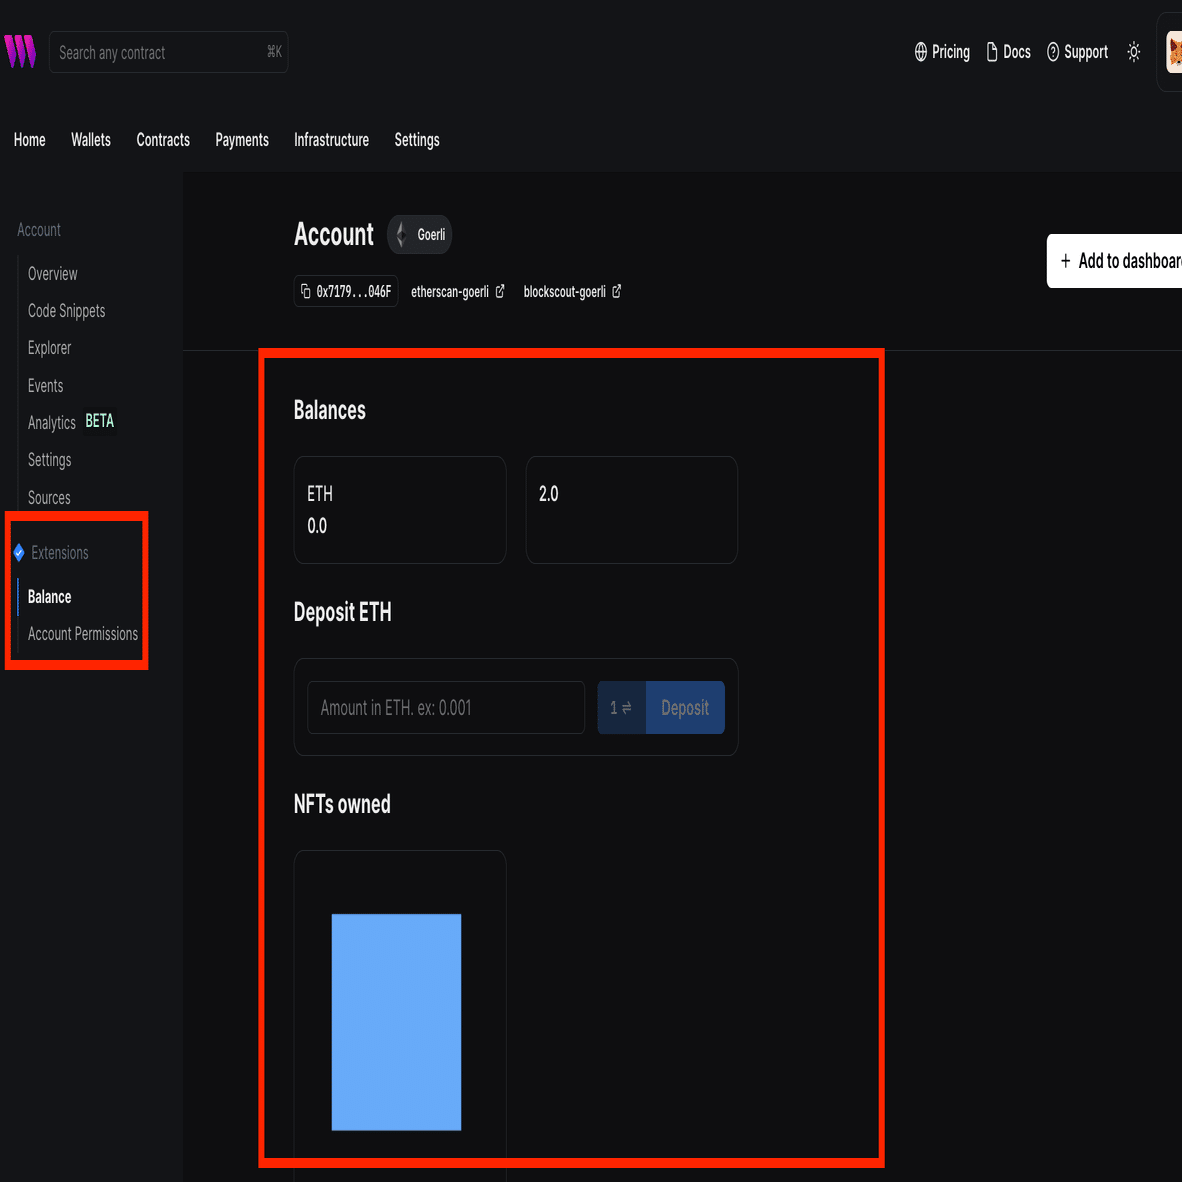Select Explorer in the sidebar
This screenshot has height=1182, width=1182.
[x=49, y=348]
